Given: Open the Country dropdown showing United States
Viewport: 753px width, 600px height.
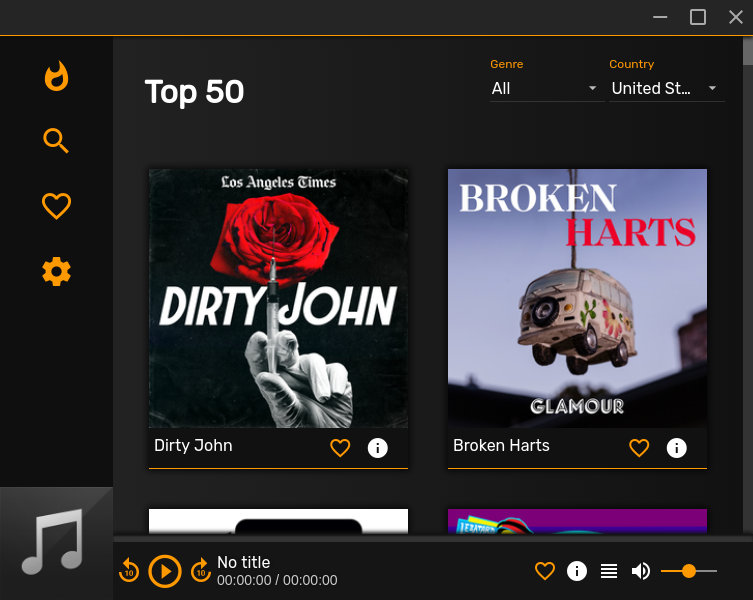Looking at the screenshot, I should point(665,88).
